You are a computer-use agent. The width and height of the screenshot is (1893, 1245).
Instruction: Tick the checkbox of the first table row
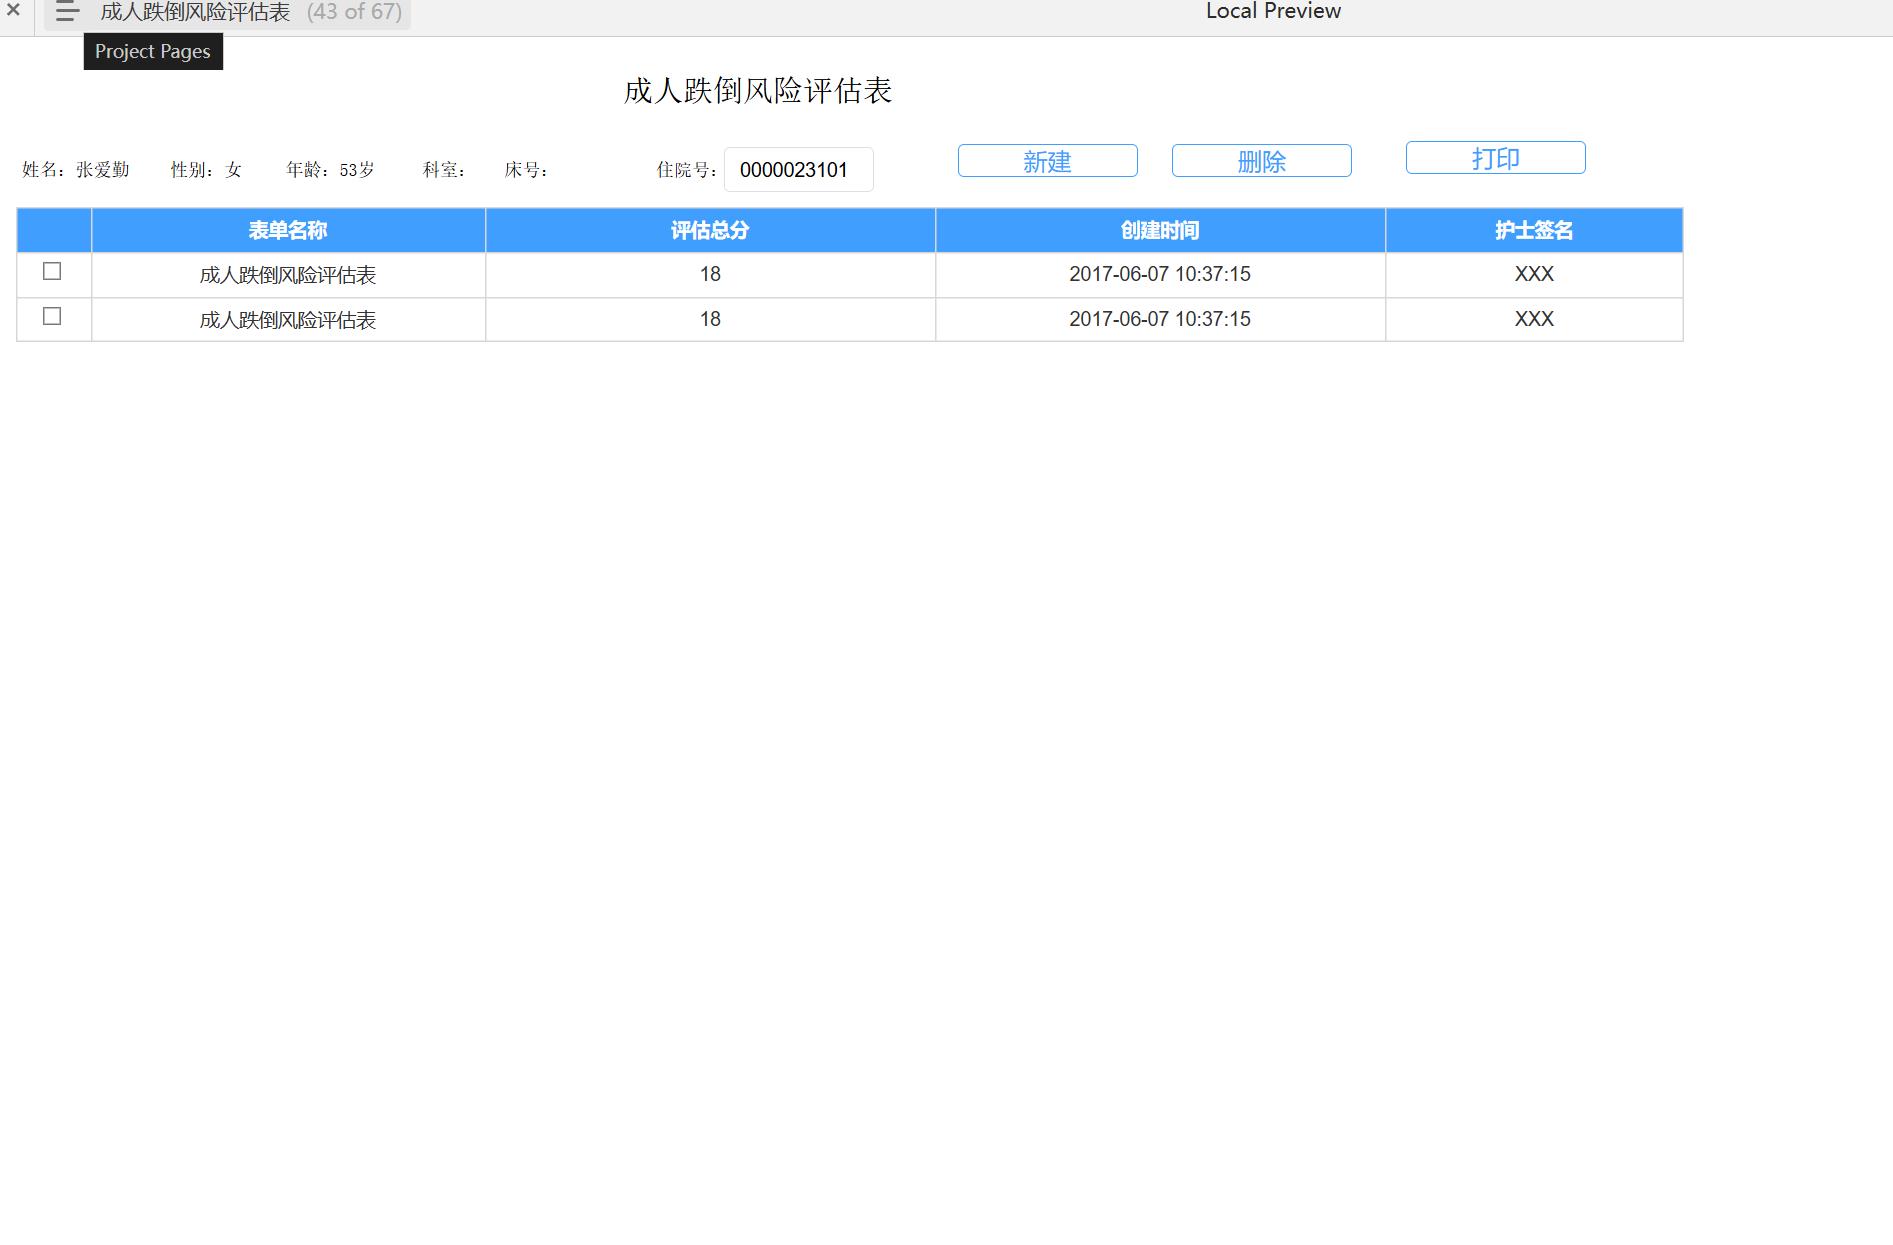[52, 271]
